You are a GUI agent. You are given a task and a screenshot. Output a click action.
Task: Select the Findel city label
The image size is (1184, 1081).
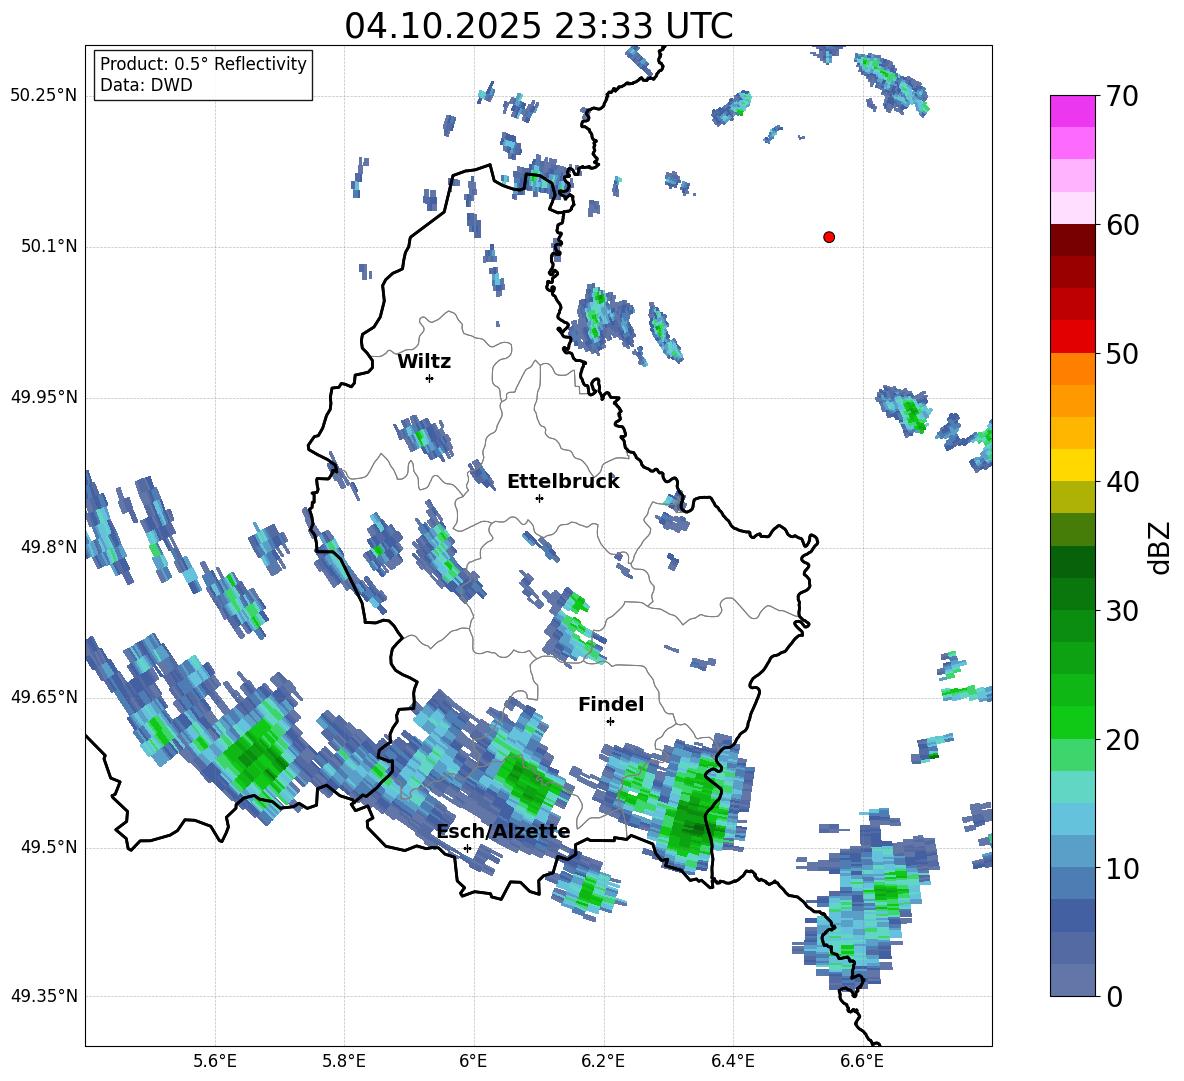point(611,704)
